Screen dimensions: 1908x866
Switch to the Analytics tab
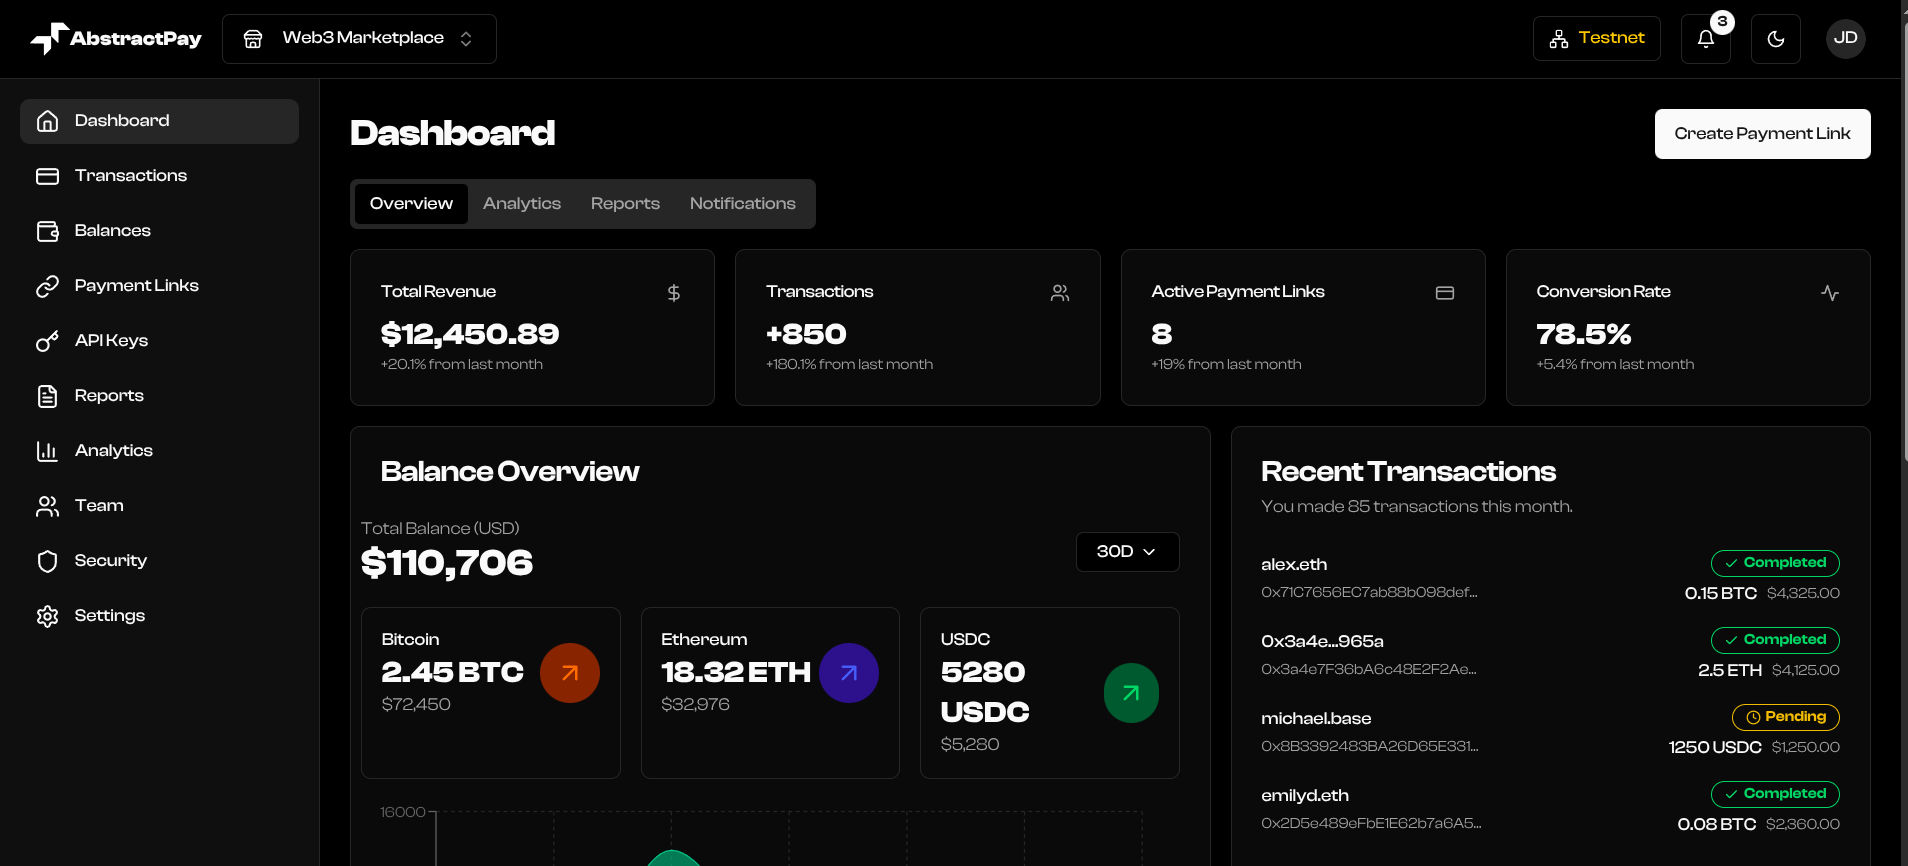point(521,204)
